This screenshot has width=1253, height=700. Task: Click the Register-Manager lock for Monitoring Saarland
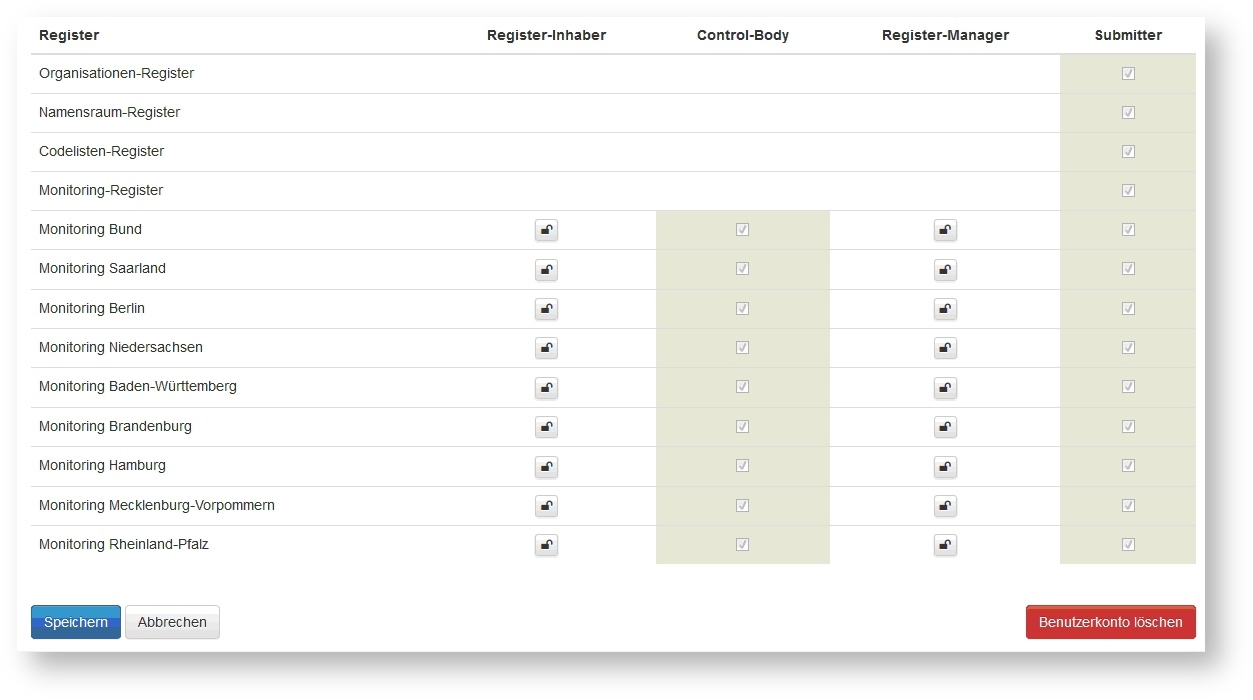pyautogui.click(x=945, y=269)
